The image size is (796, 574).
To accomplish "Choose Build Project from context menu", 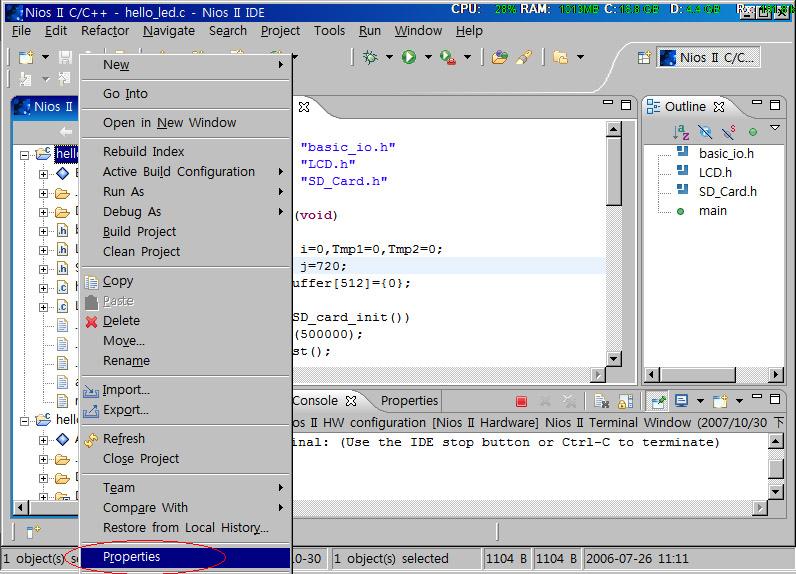I will [185, 232].
